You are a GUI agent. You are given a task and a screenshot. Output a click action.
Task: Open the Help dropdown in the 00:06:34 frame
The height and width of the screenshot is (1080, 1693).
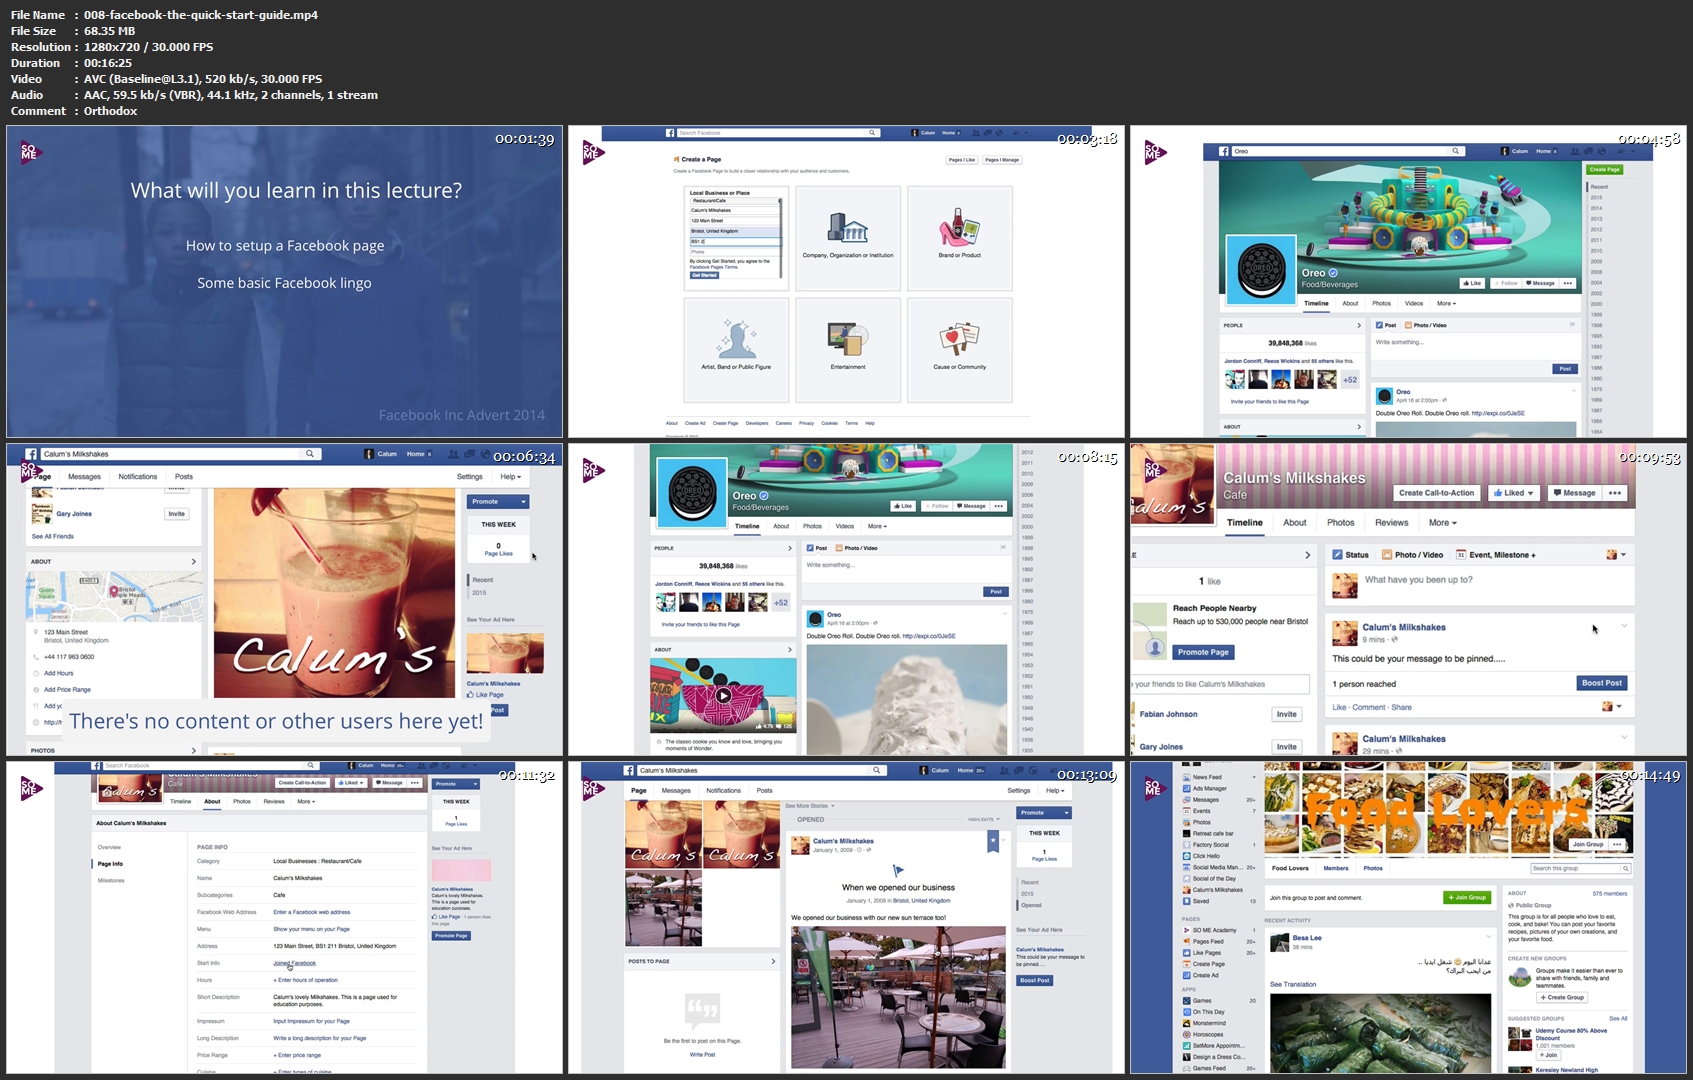coord(510,477)
